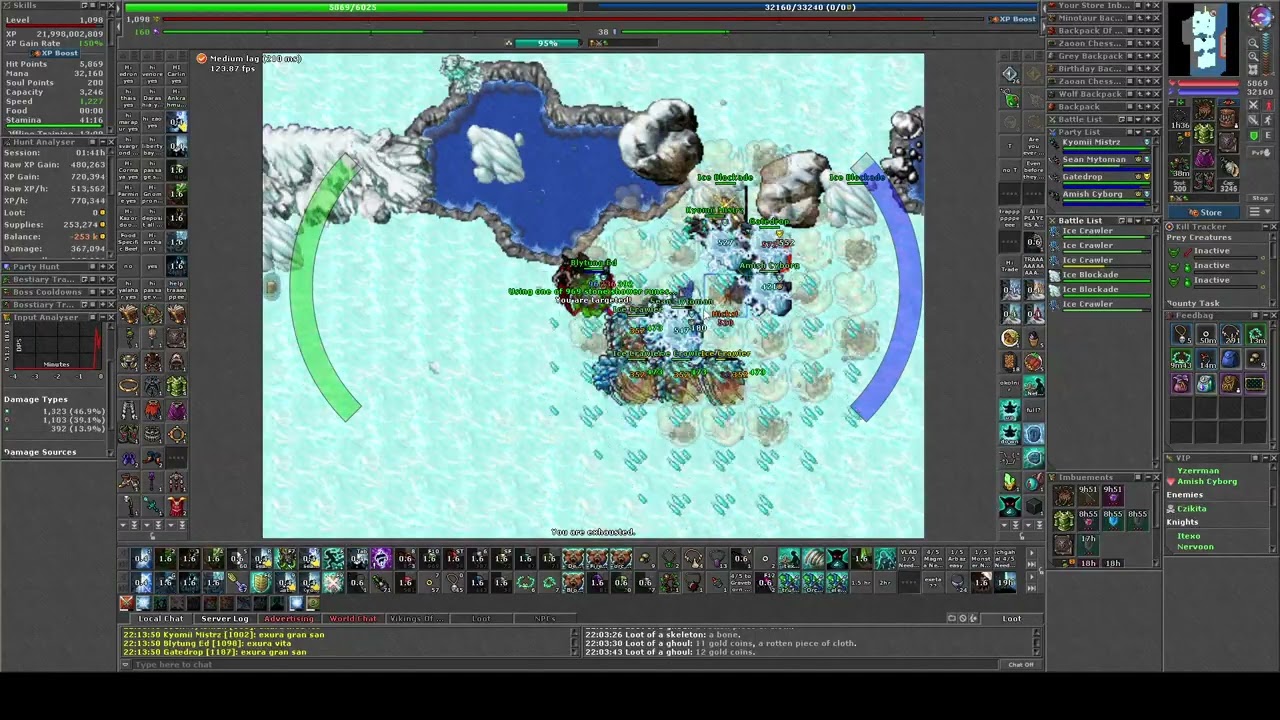Expand the Party Hunt panel
Viewport: 1280px width, 720px height.
101,267
